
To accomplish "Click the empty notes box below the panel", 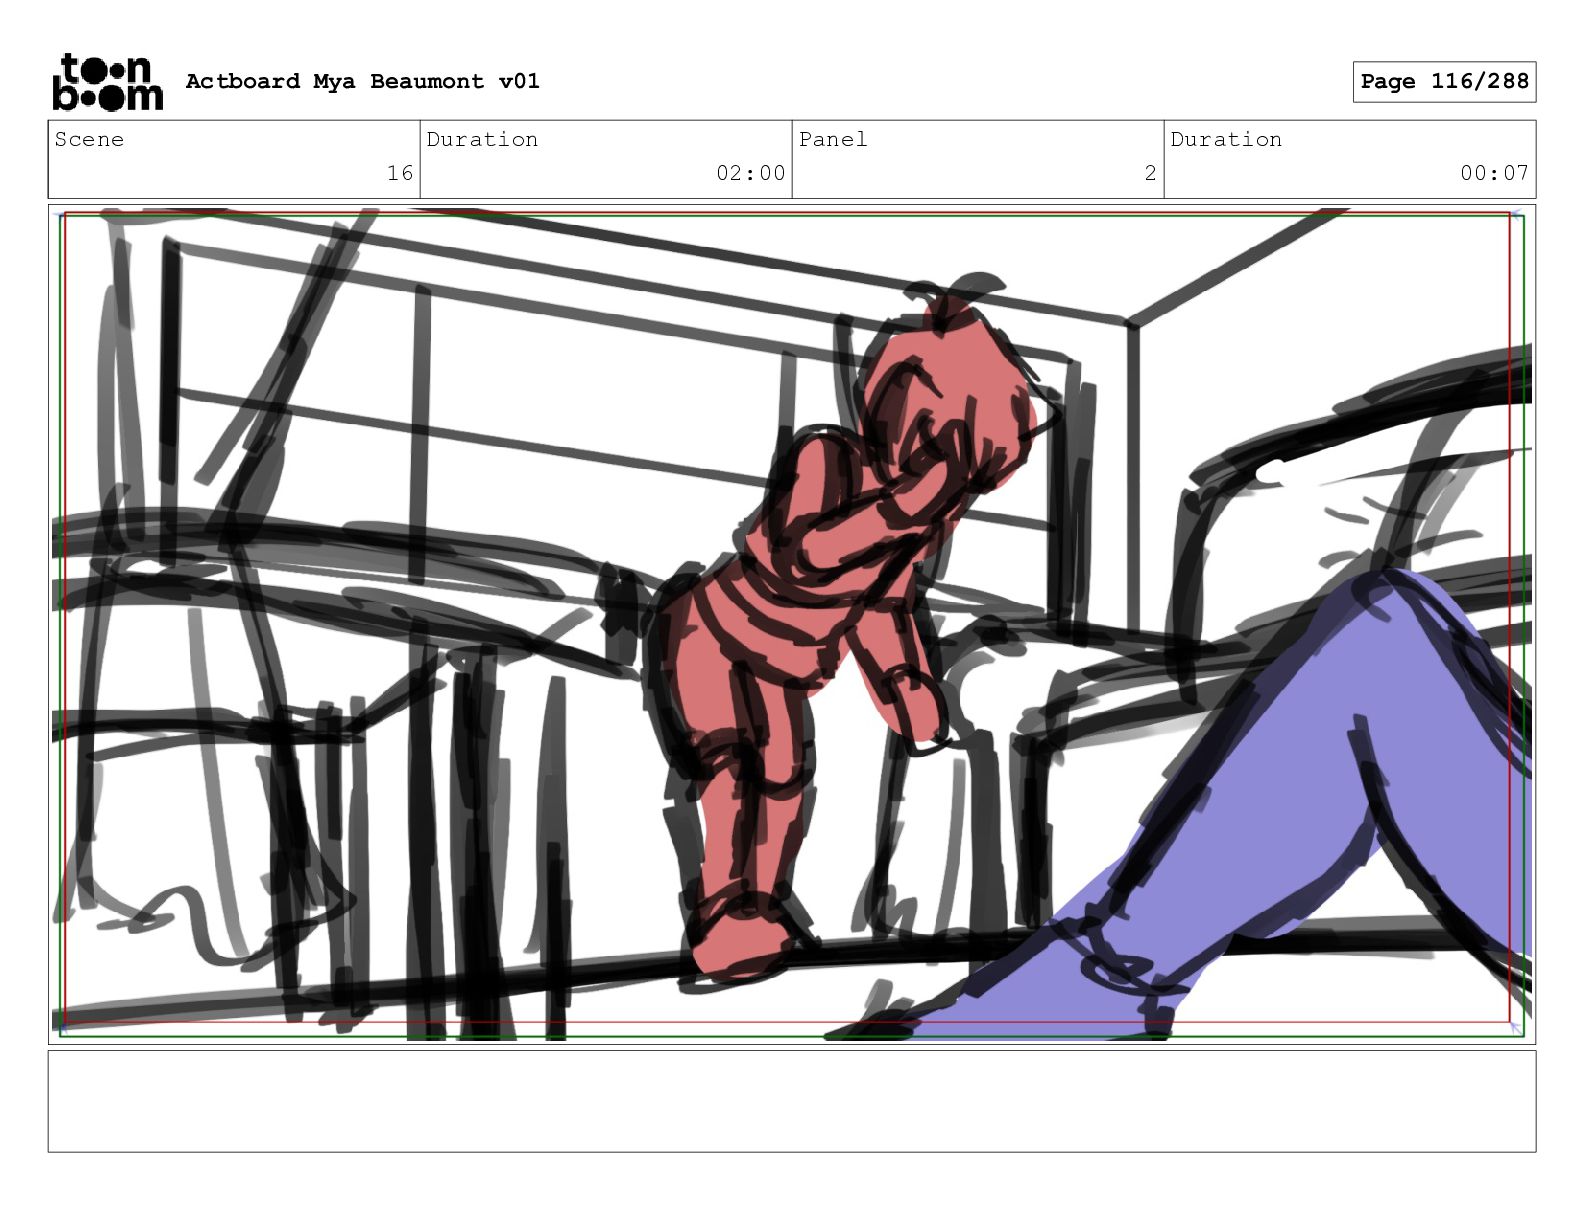I will (792, 1101).
